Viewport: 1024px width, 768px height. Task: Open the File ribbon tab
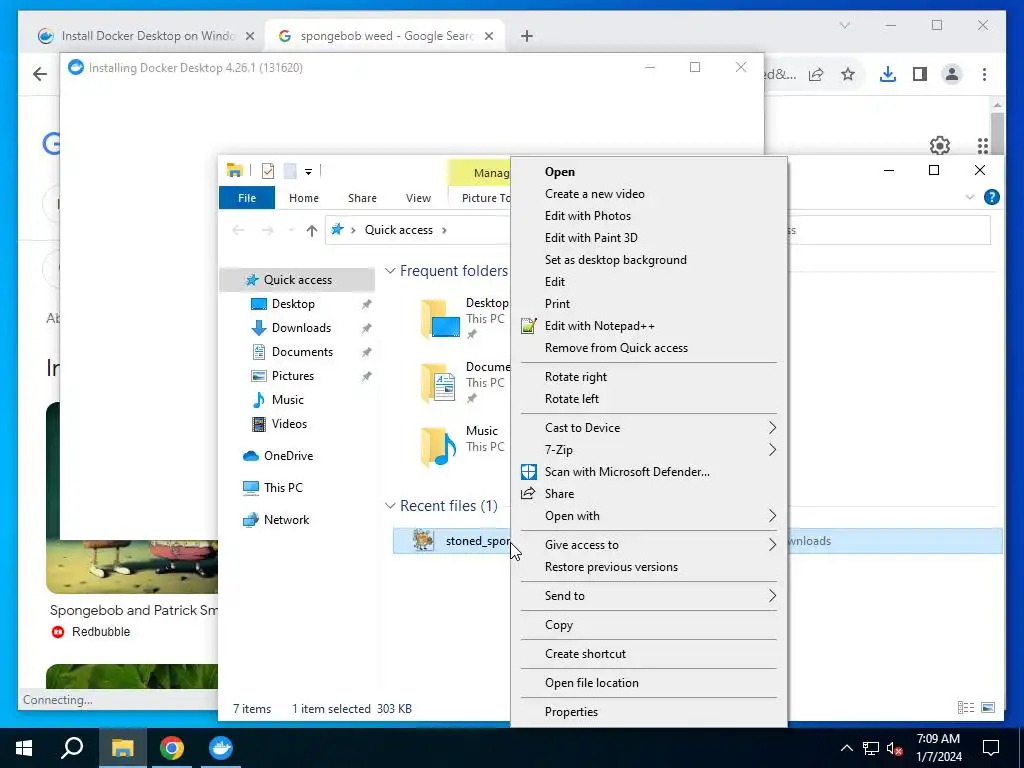click(247, 198)
